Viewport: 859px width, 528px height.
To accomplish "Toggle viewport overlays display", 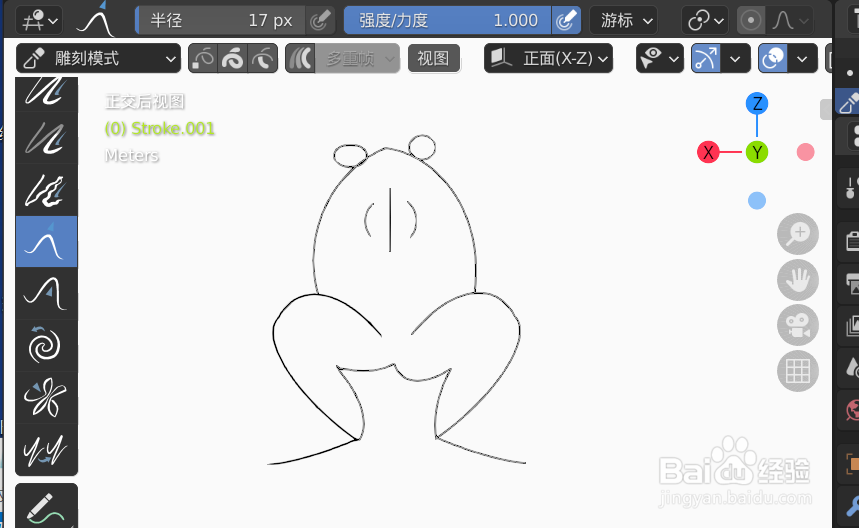I will coord(772,58).
